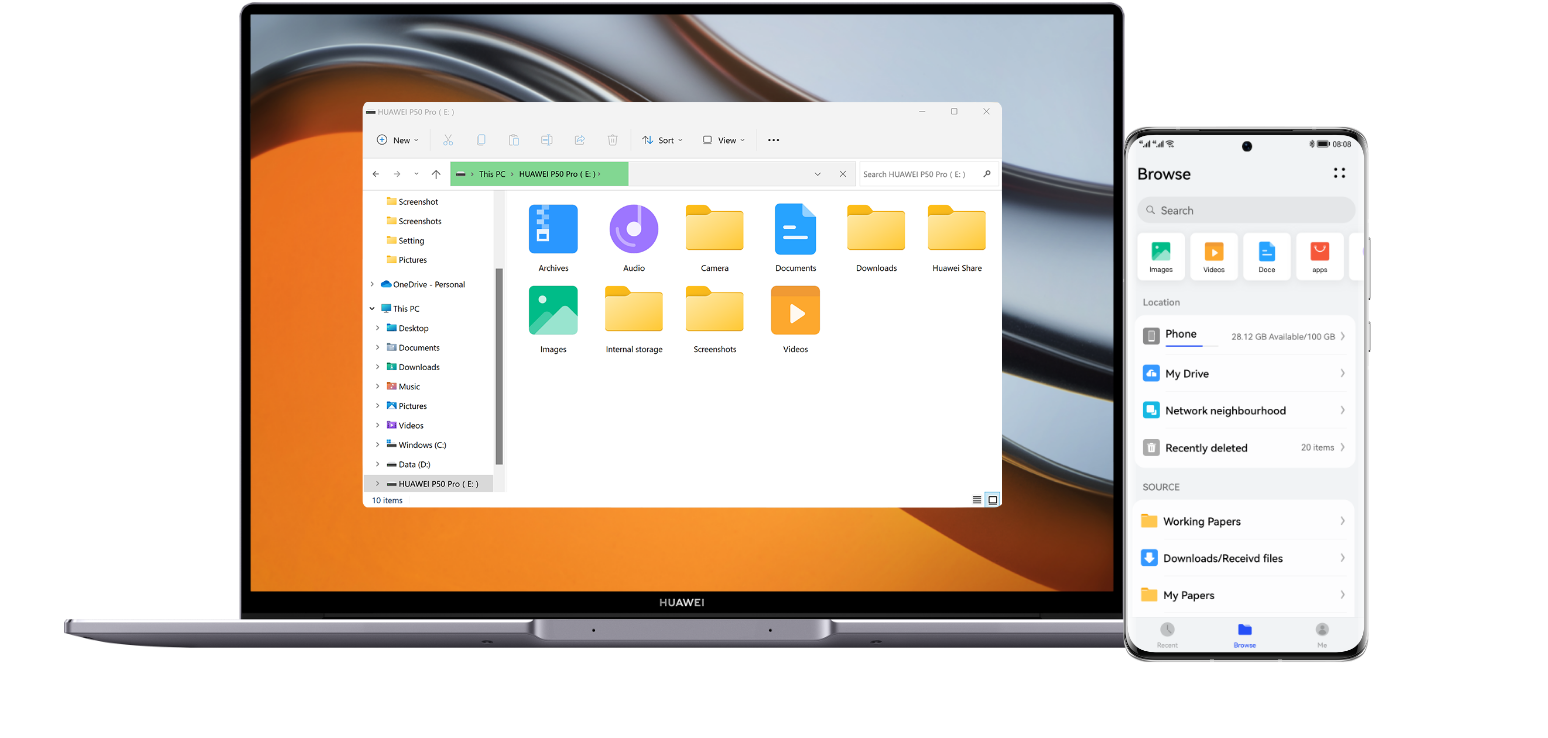Click the Share toolbar icon

pyautogui.click(x=580, y=140)
